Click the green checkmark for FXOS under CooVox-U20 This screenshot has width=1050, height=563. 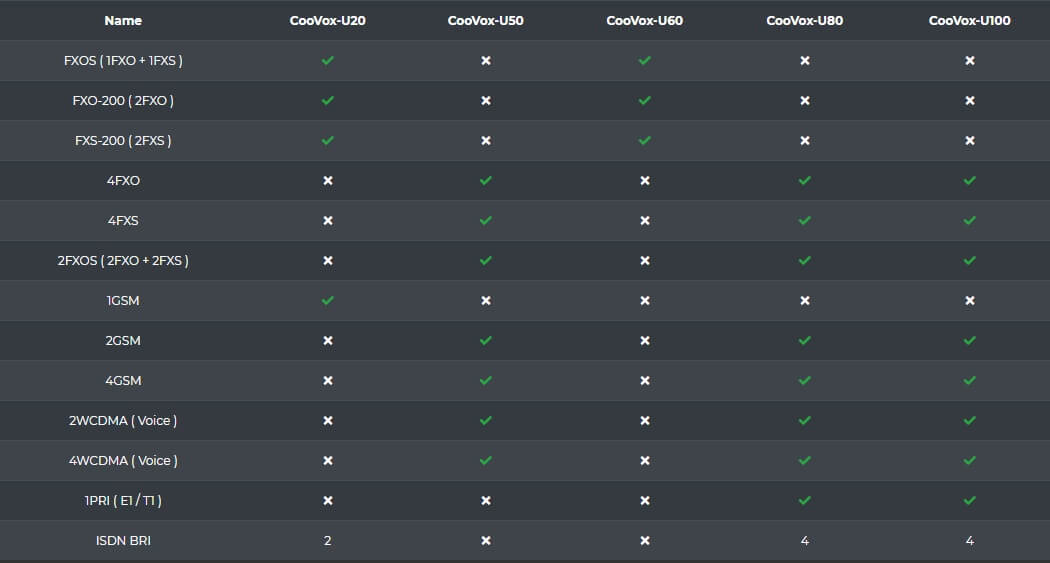[328, 61]
